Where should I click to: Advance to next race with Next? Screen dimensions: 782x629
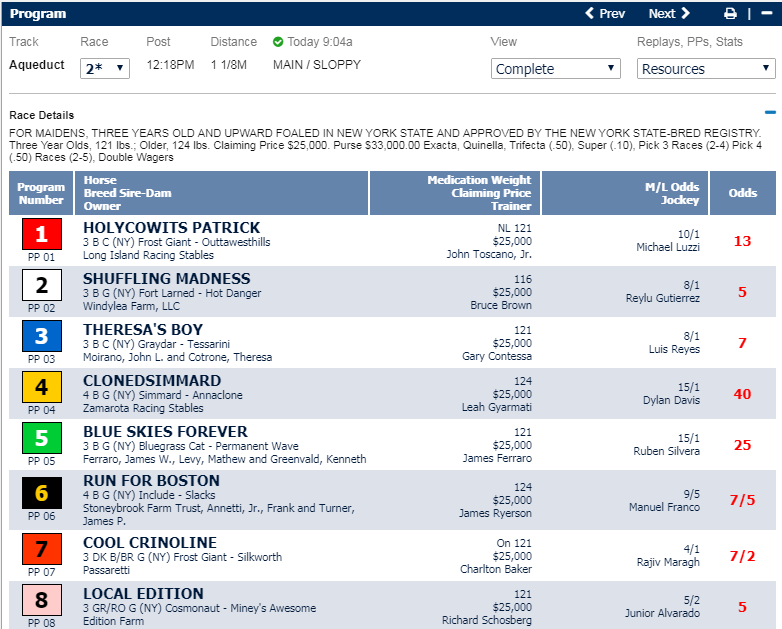(x=669, y=14)
